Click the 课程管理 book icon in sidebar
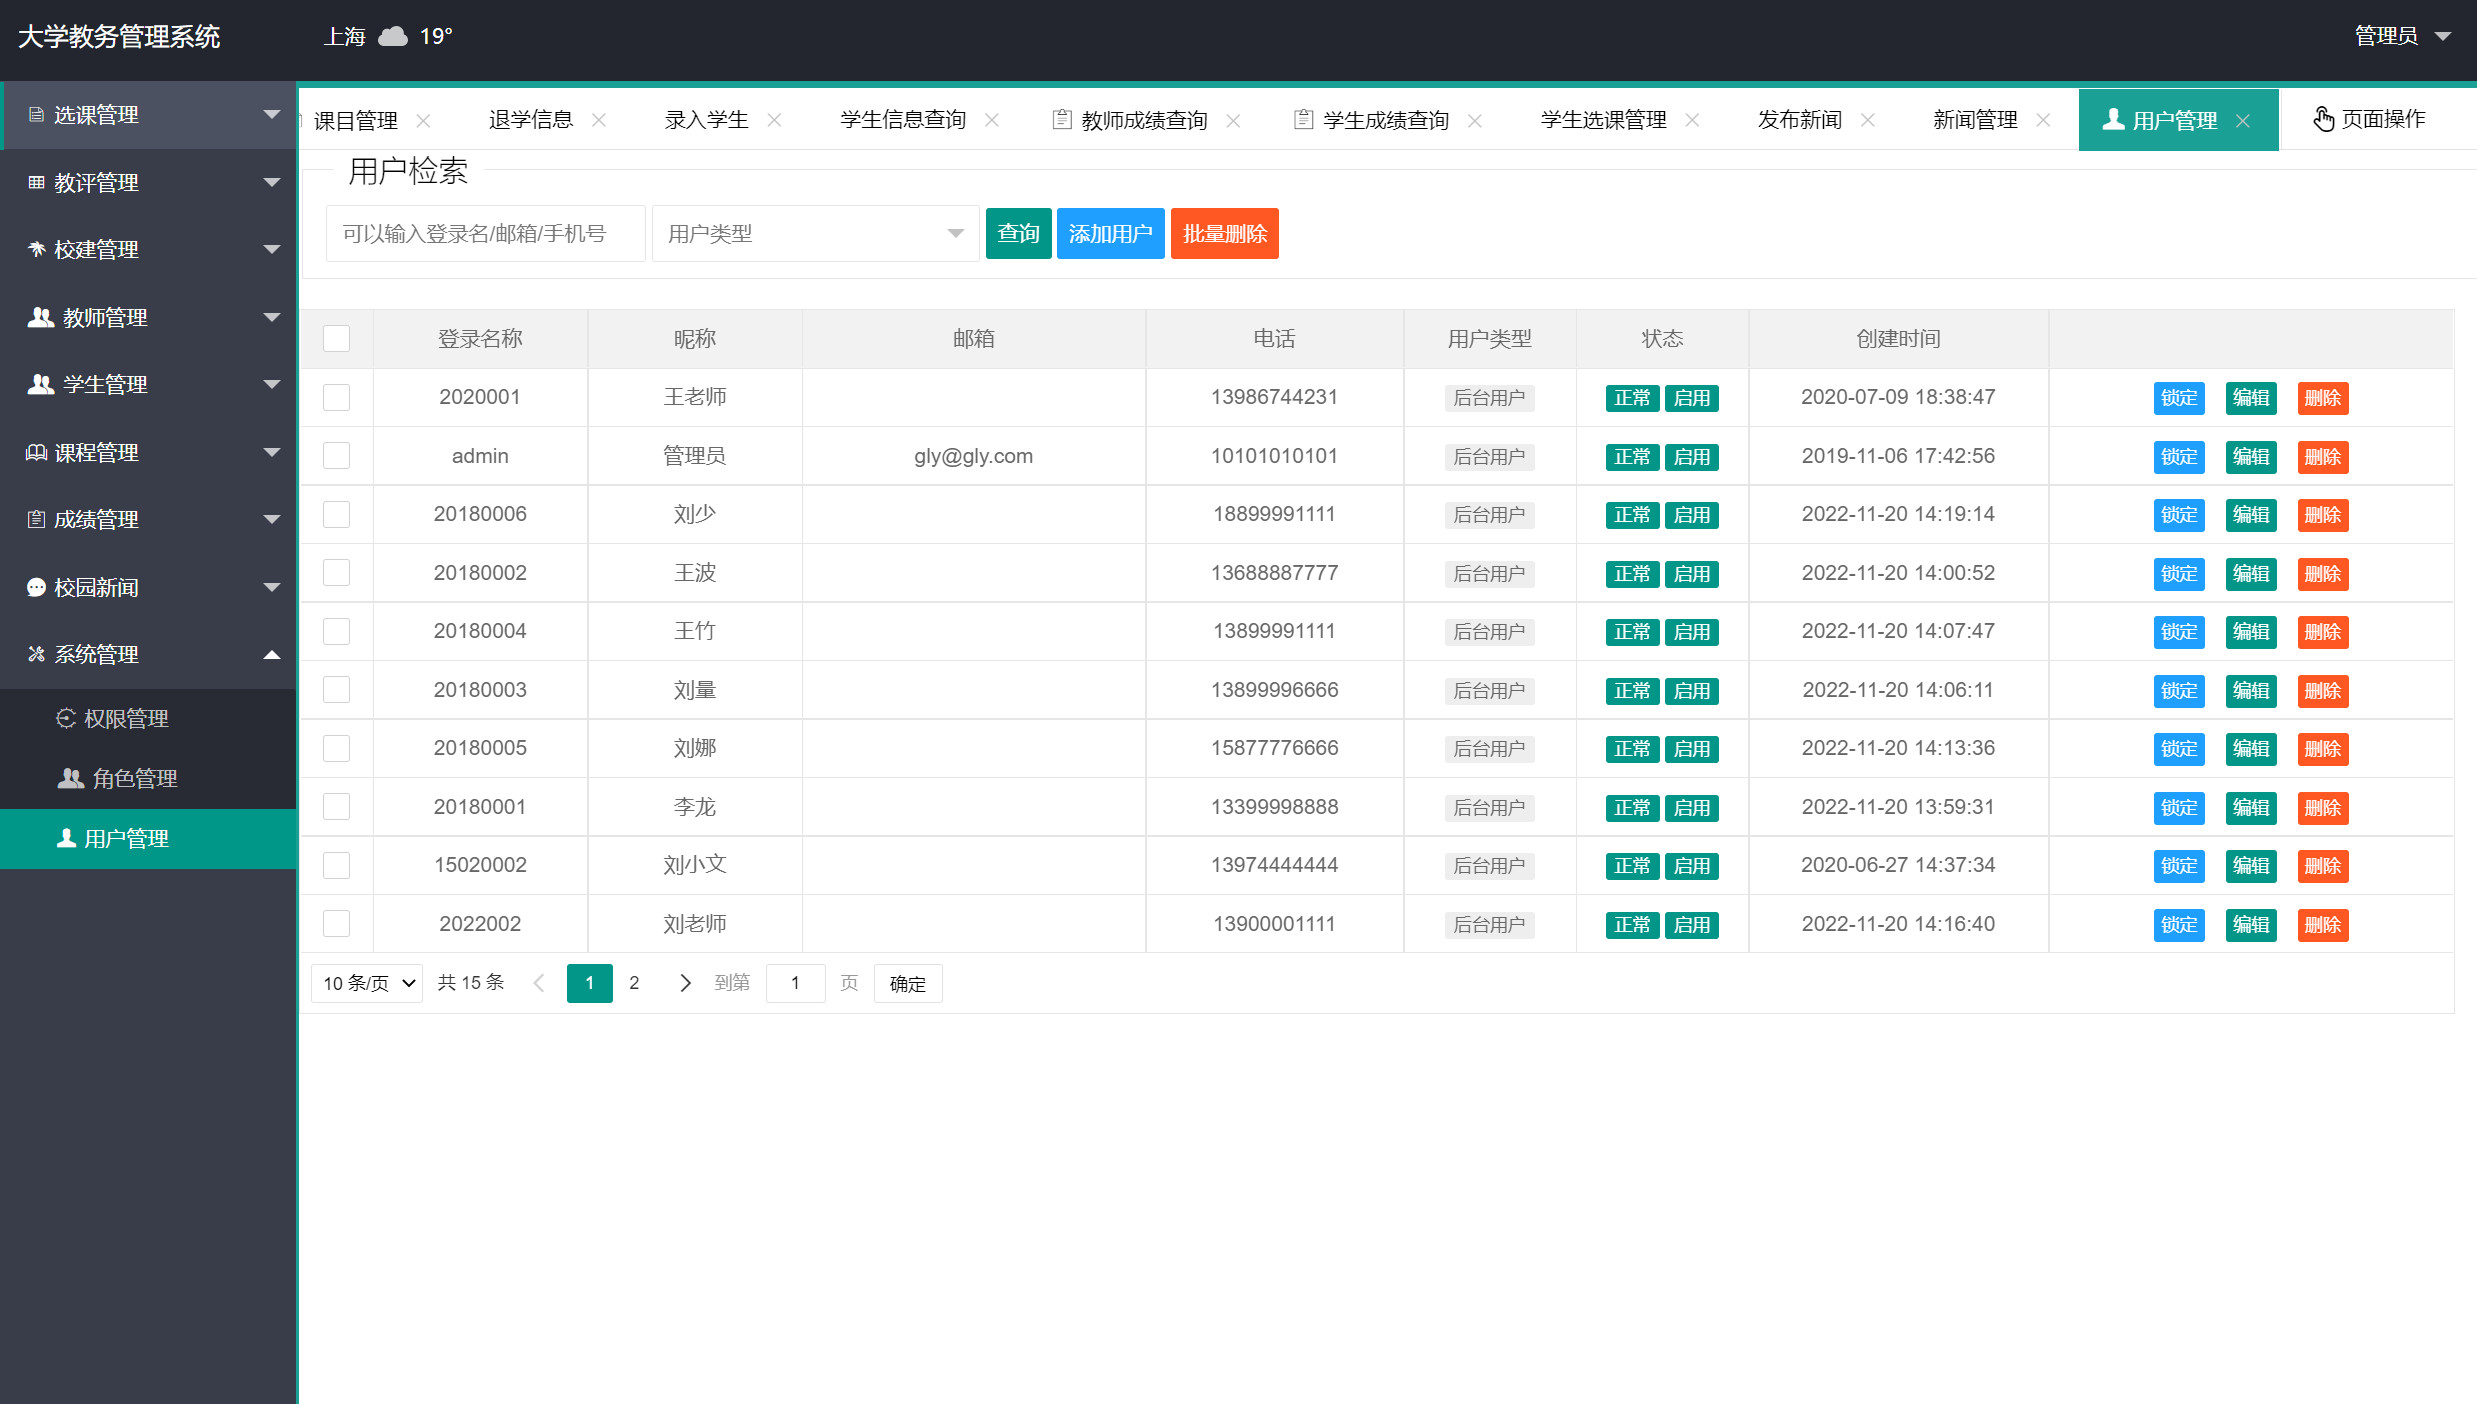This screenshot has height=1404, width=2477. click(x=36, y=452)
